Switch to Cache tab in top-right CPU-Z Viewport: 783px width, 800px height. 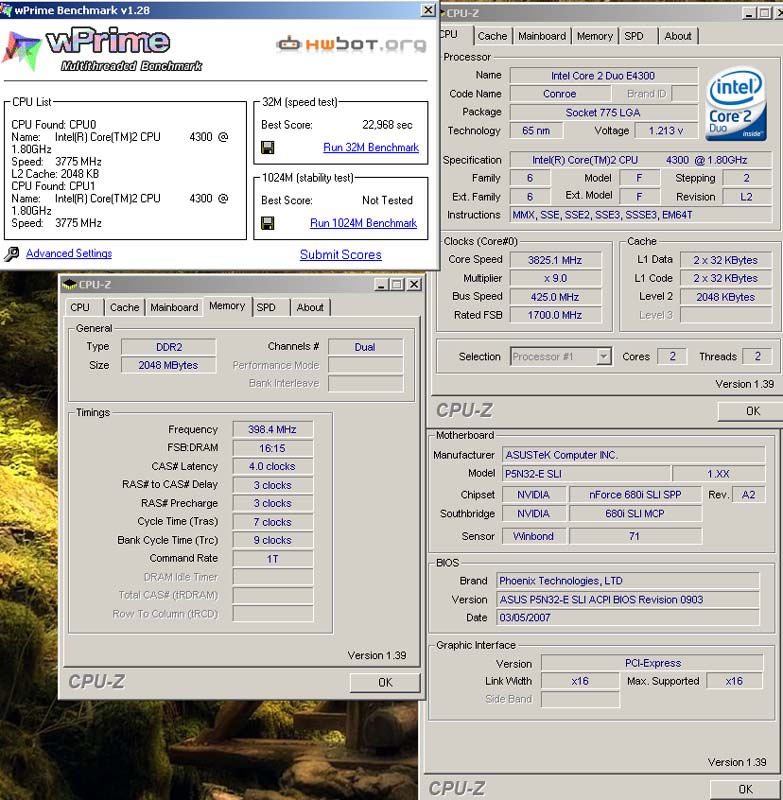[492, 36]
